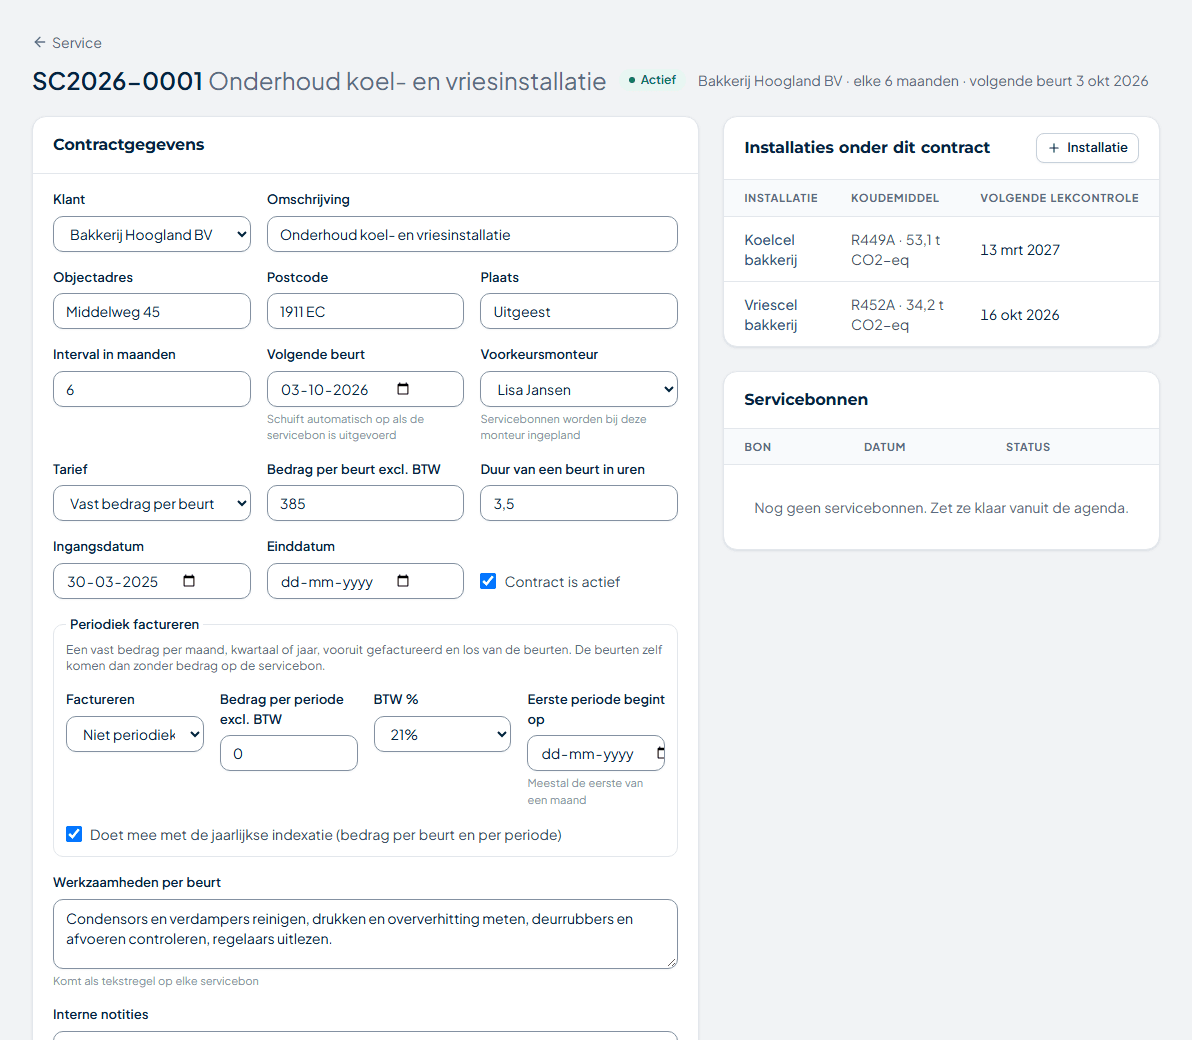Click the Plaats field
The width and height of the screenshot is (1192, 1040).
[x=579, y=312]
